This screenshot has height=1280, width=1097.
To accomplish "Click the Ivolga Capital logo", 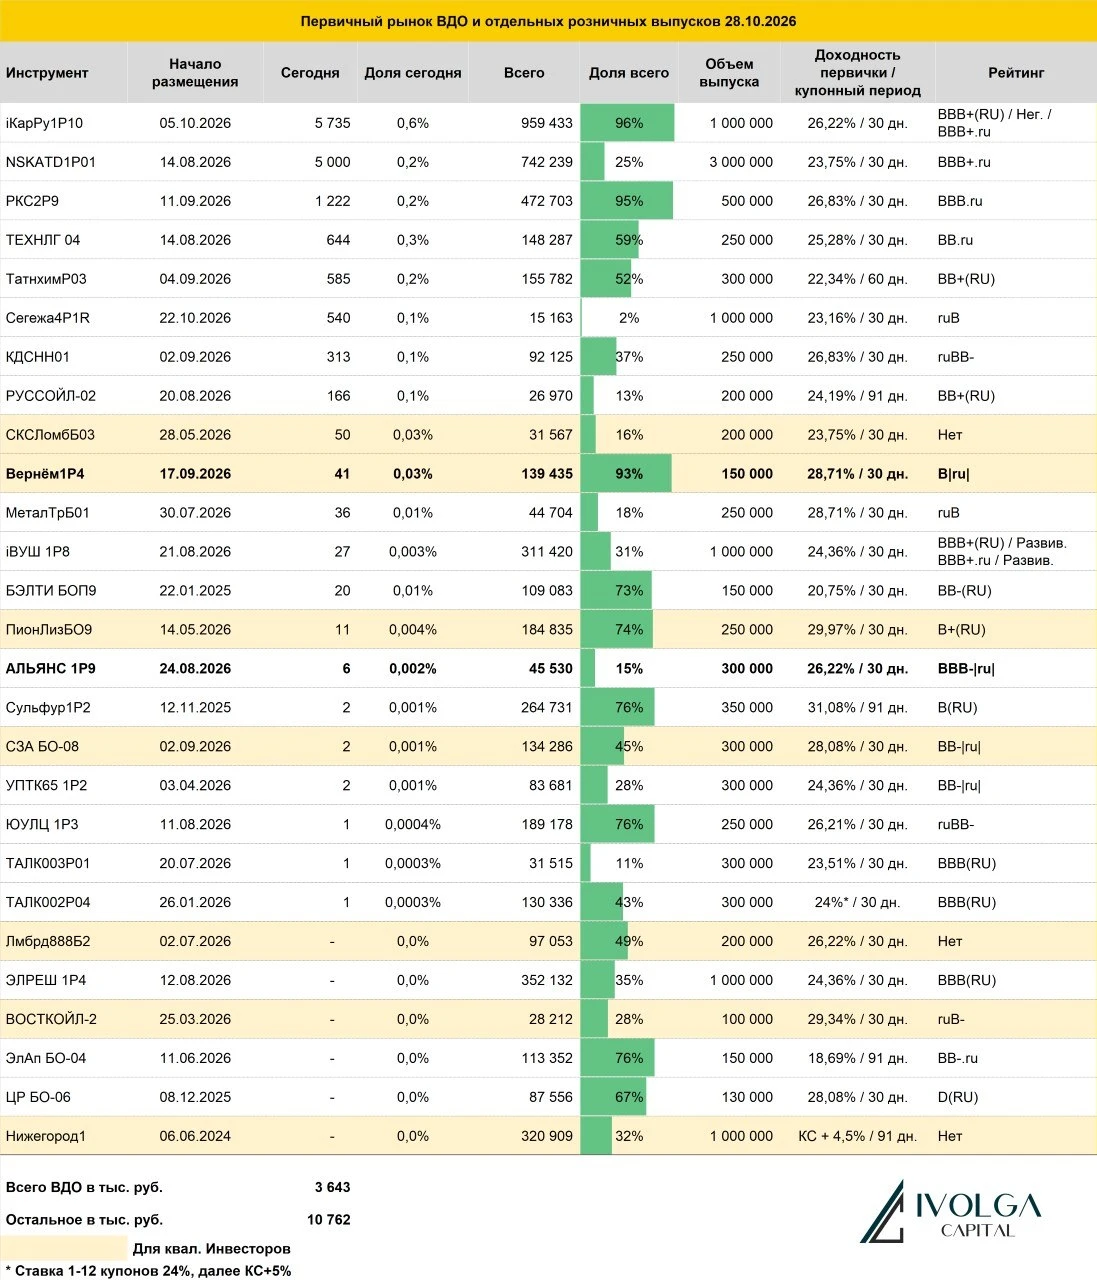I will click(x=949, y=1213).
